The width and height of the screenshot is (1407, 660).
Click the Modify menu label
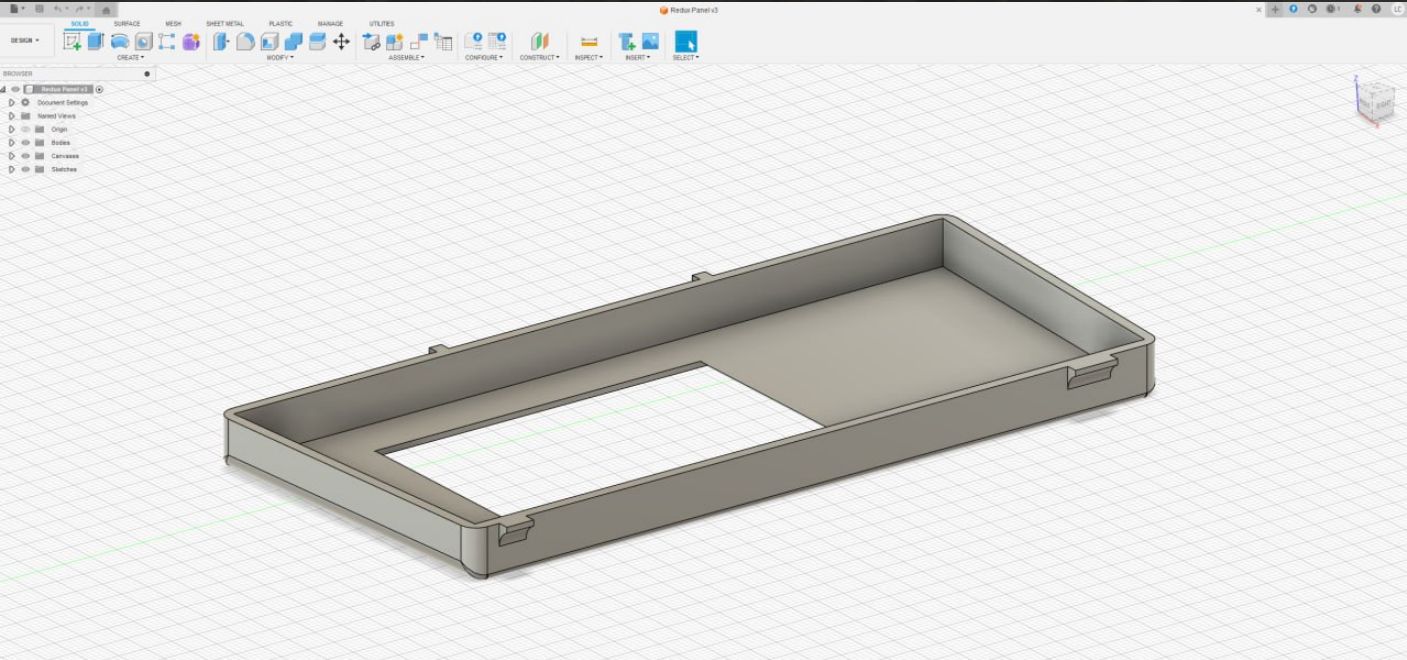pyautogui.click(x=279, y=58)
